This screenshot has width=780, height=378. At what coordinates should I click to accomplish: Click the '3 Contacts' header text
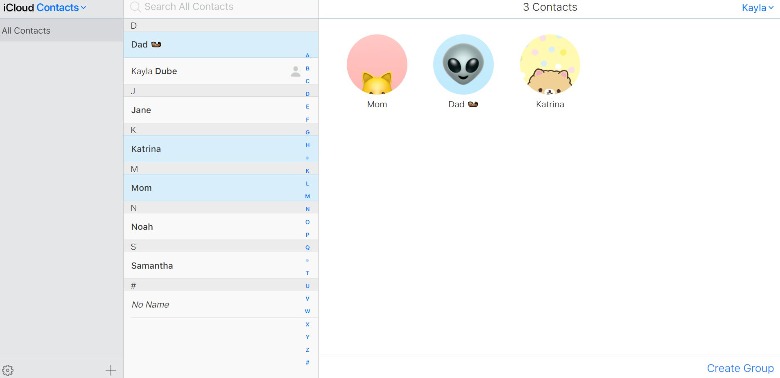[550, 7]
